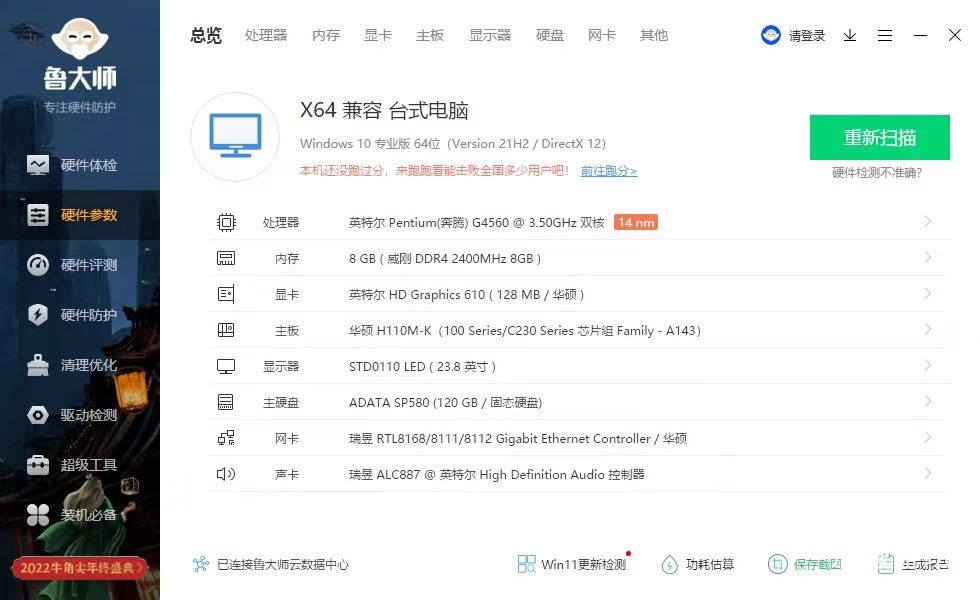Click the ADATA SP580 disk text
This screenshot has height=600, width=980.
click(x=445, y=402)
